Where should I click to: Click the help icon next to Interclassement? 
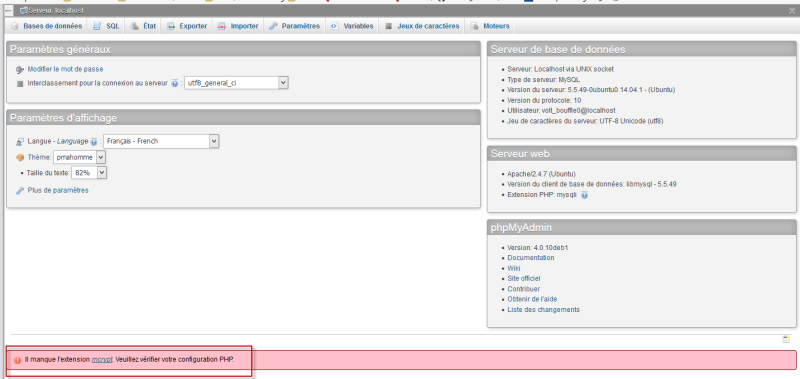point(174,83)
